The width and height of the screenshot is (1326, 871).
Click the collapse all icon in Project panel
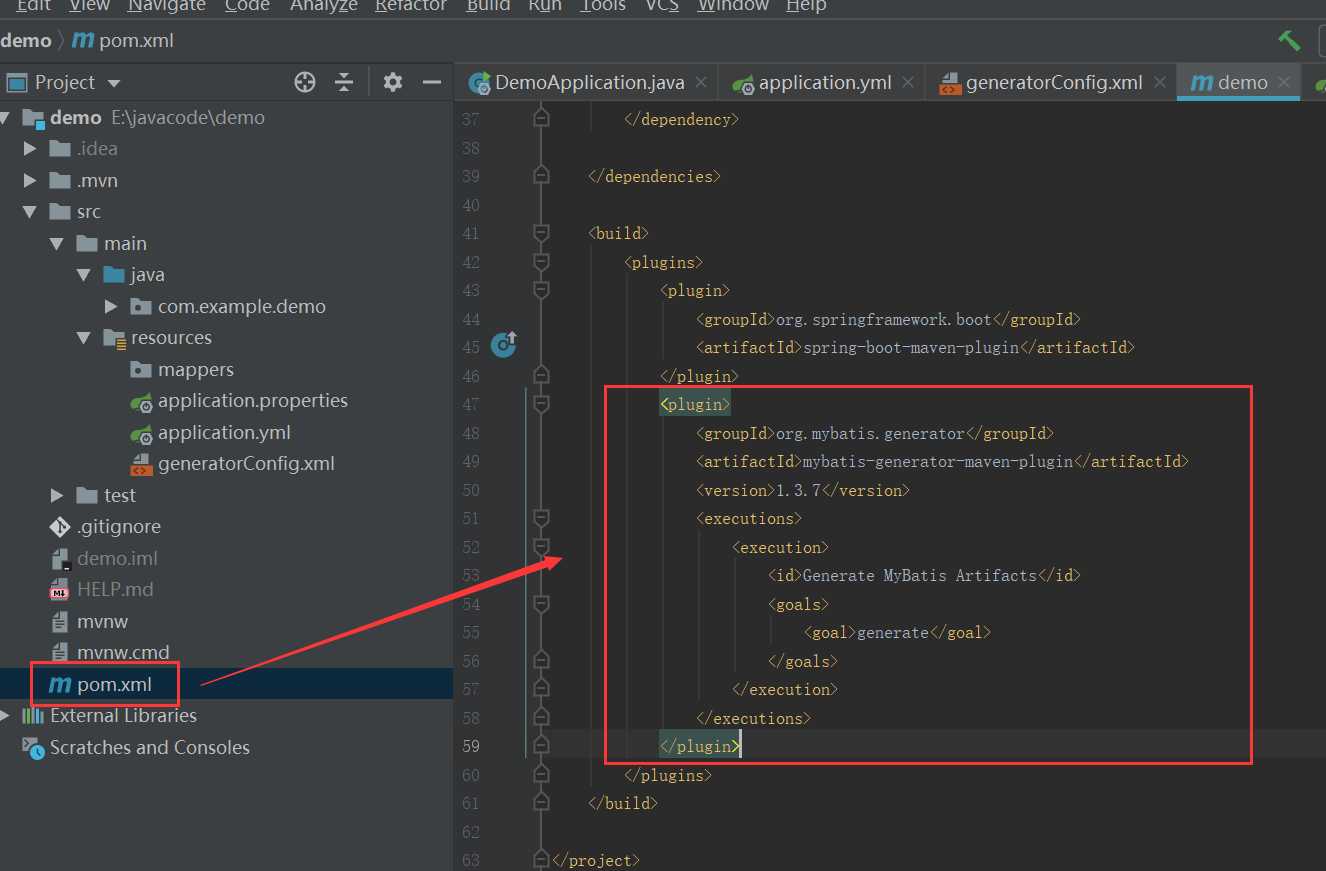(x=344, y=82)
